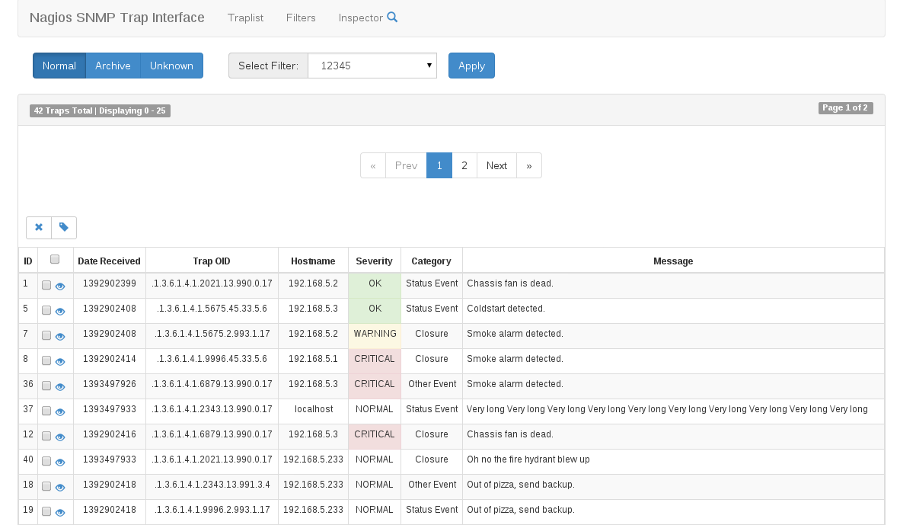Click the date cell 1392902399
Screen dimensions: 900x525
point(110,283)
